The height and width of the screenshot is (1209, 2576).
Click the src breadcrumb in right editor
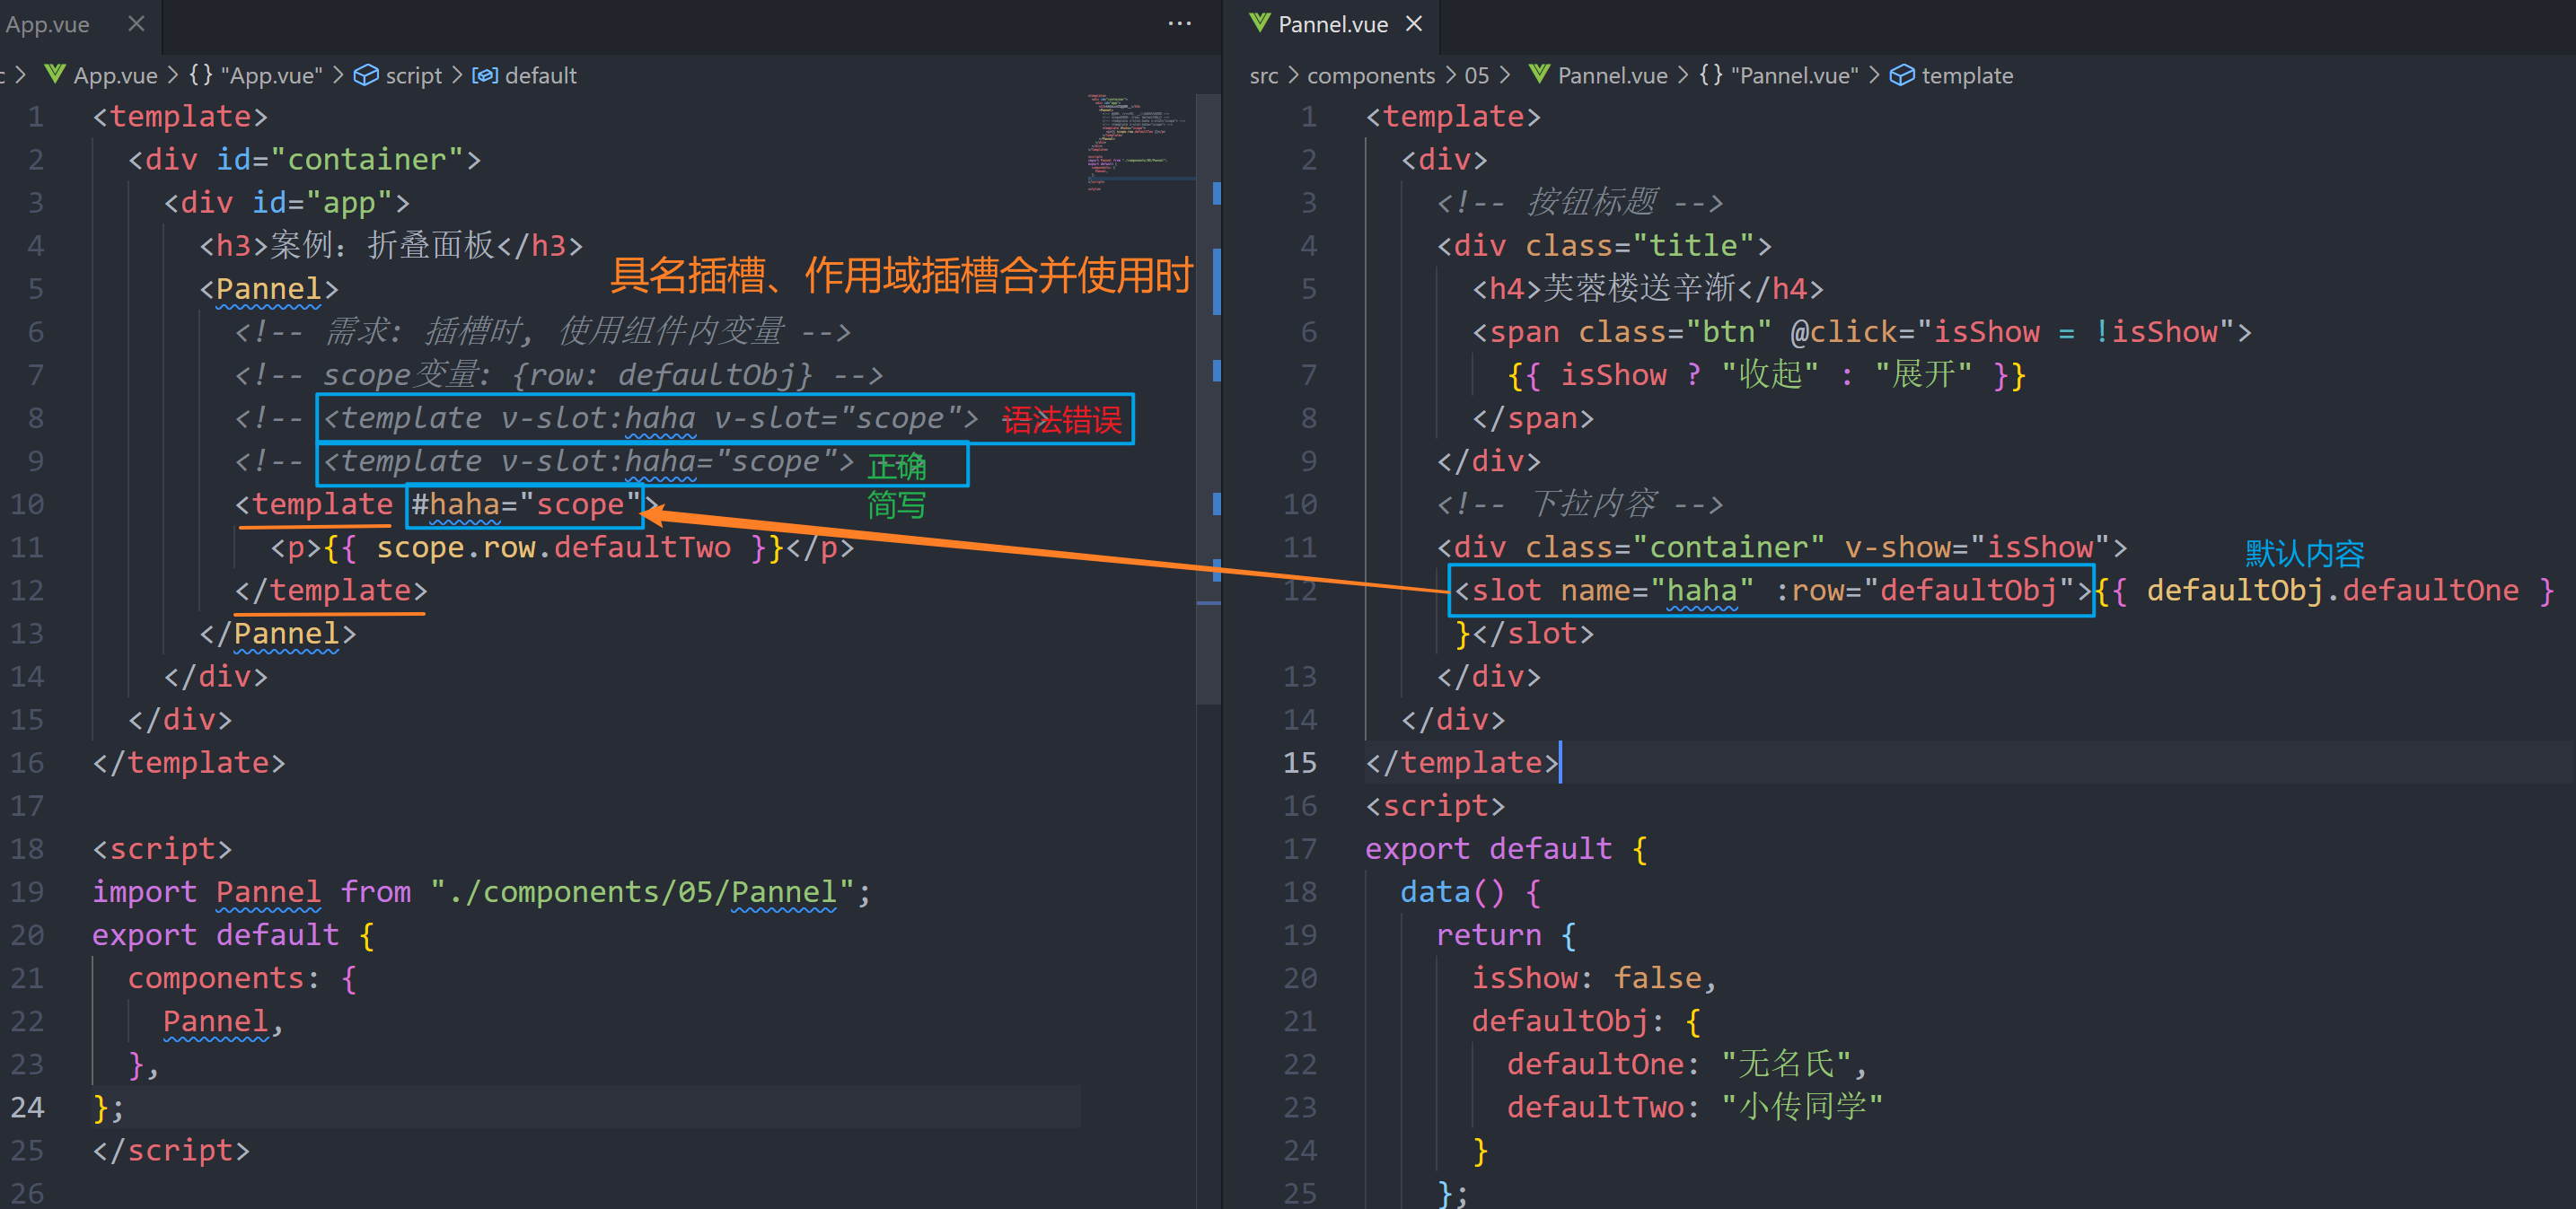coord(1263,75)
